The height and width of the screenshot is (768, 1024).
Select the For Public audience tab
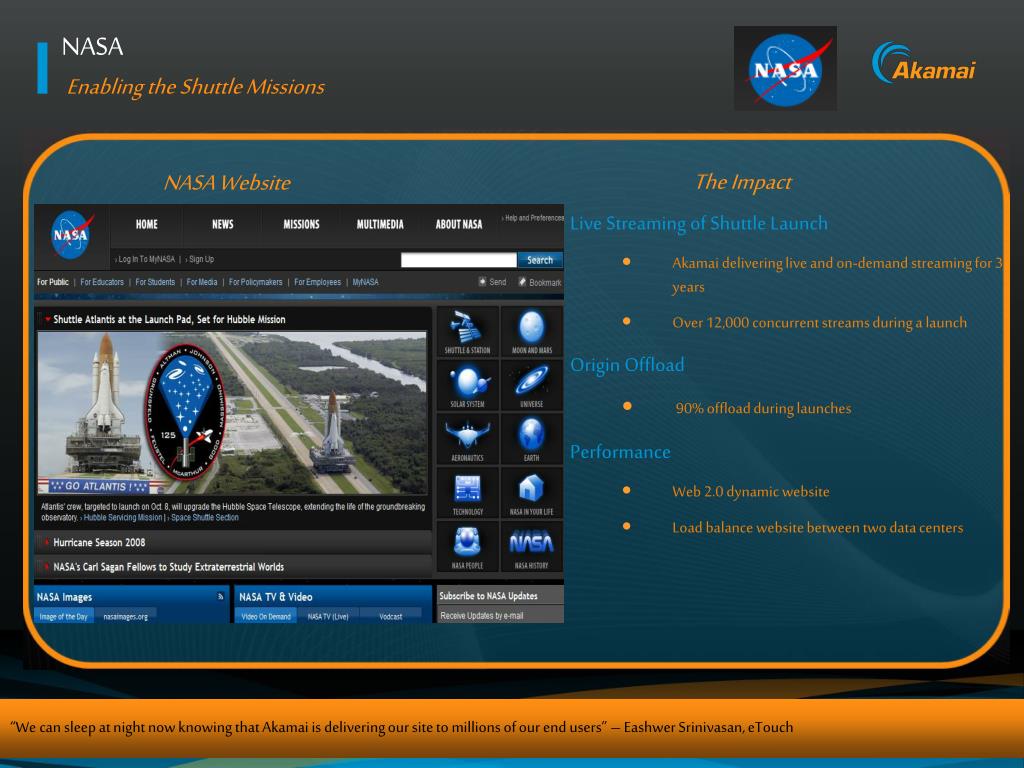click(52, 282)
